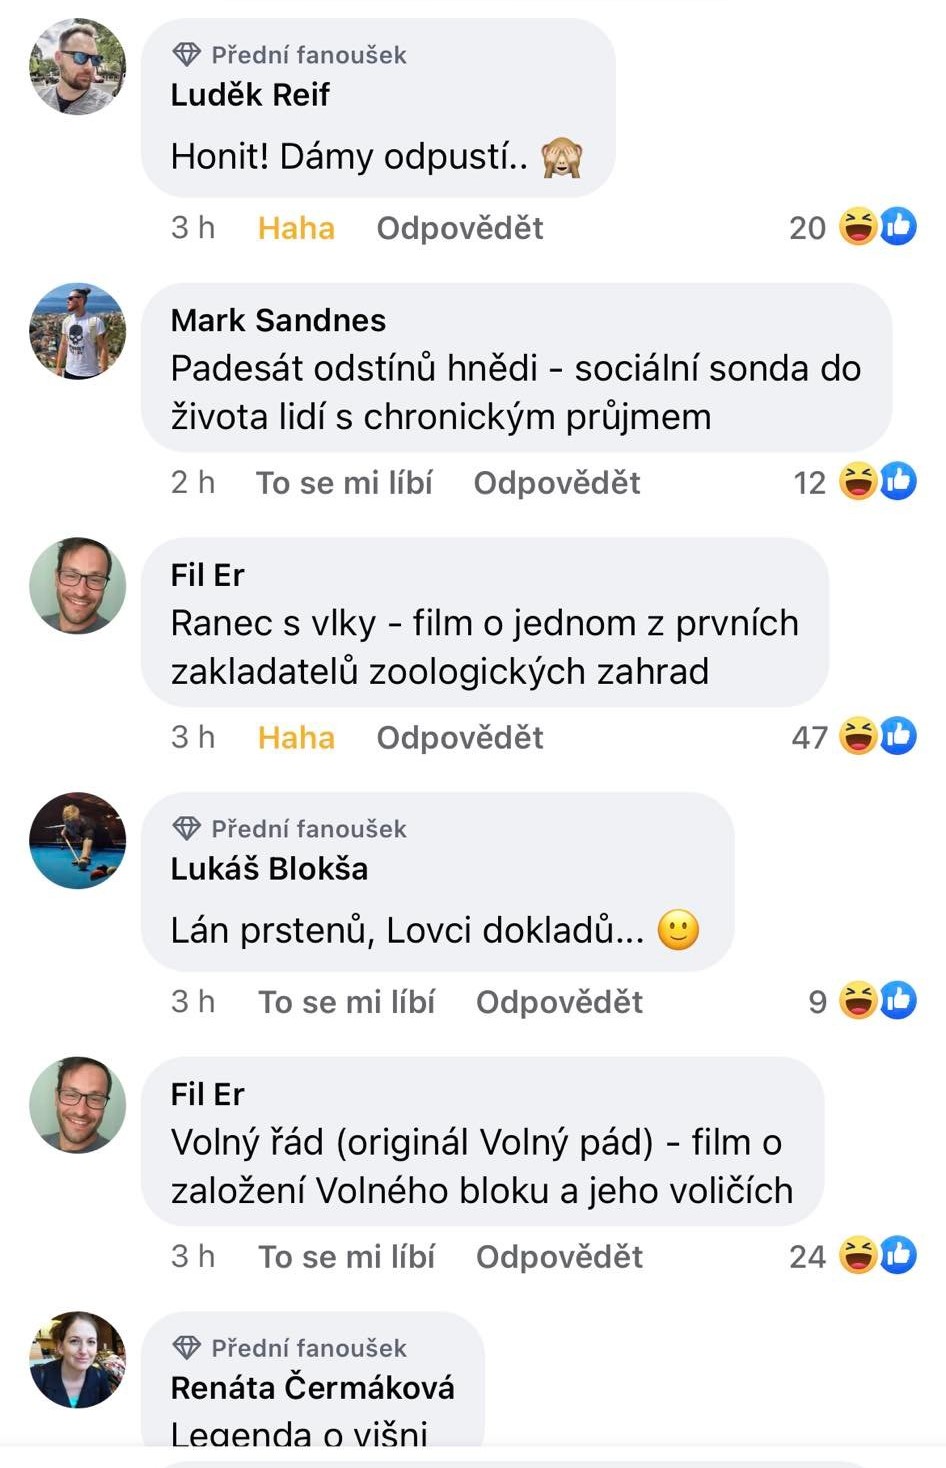Open Luděk Reif's profile picture

pyautogui.click(x=78, y=67)
